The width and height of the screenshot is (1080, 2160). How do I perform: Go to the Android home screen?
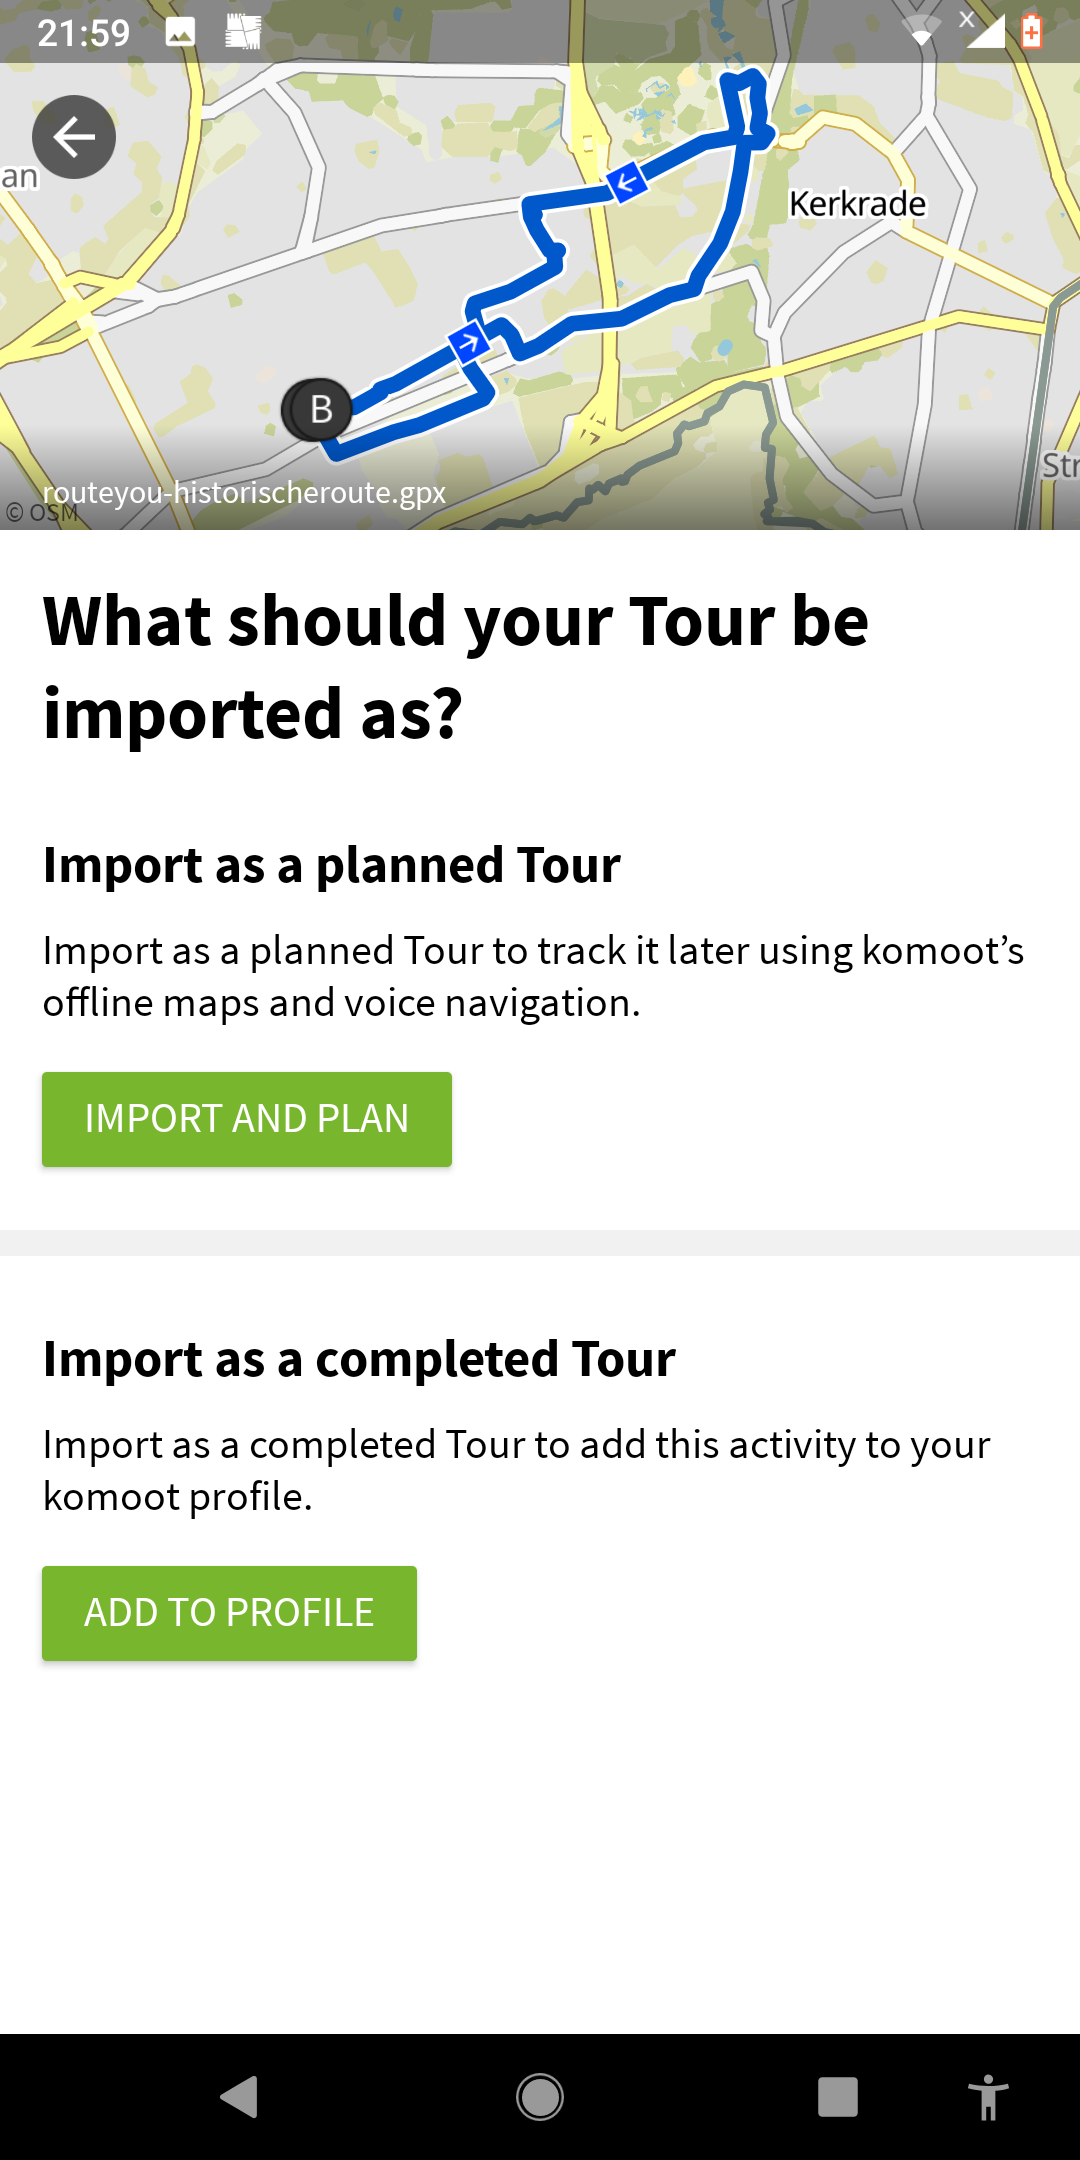pos(540,2097)
